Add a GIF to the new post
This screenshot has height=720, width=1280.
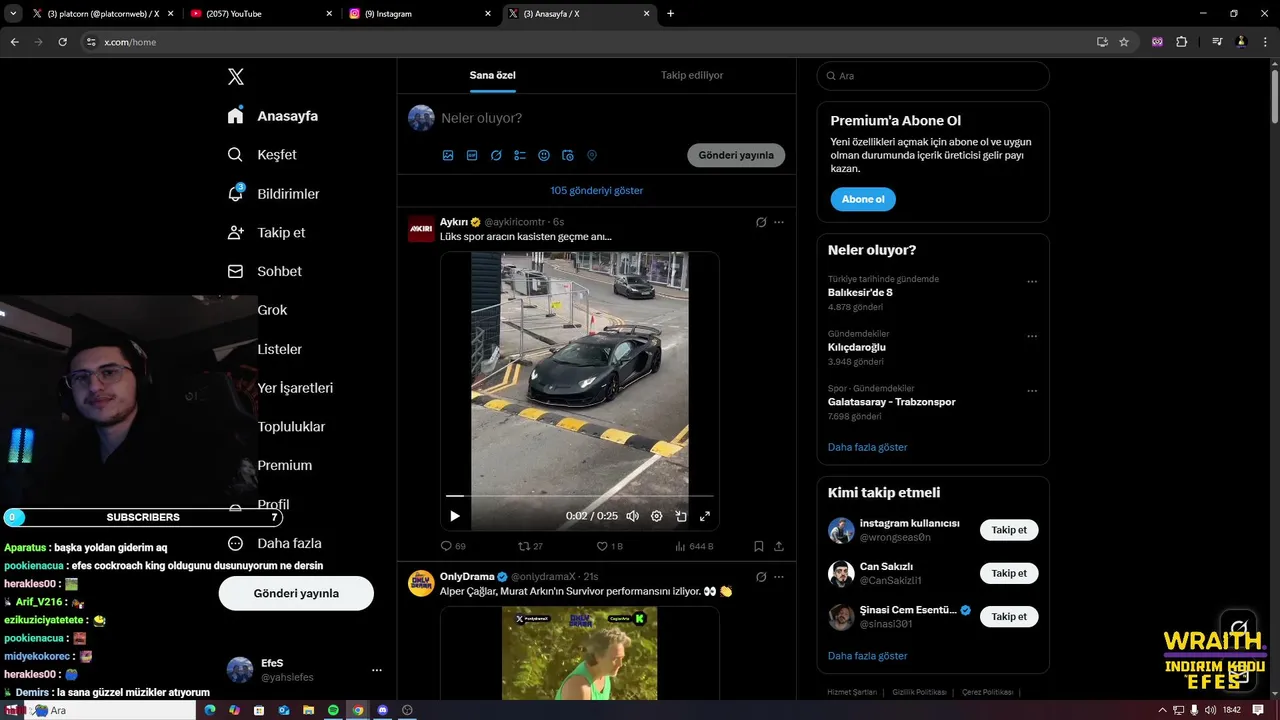click(x=472, y=155)
